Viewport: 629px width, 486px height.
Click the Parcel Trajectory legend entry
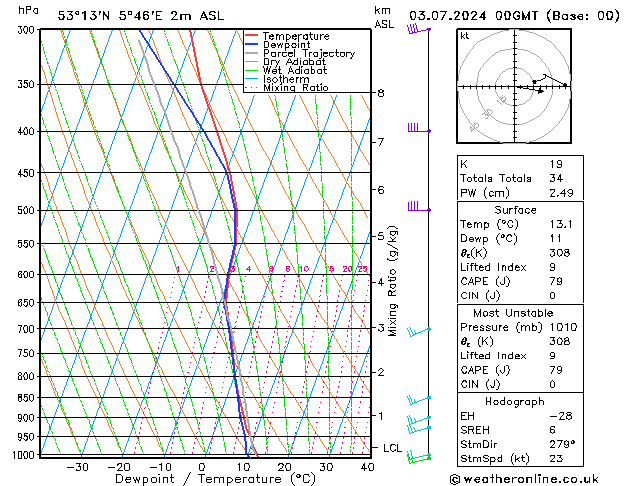point(308,53)
